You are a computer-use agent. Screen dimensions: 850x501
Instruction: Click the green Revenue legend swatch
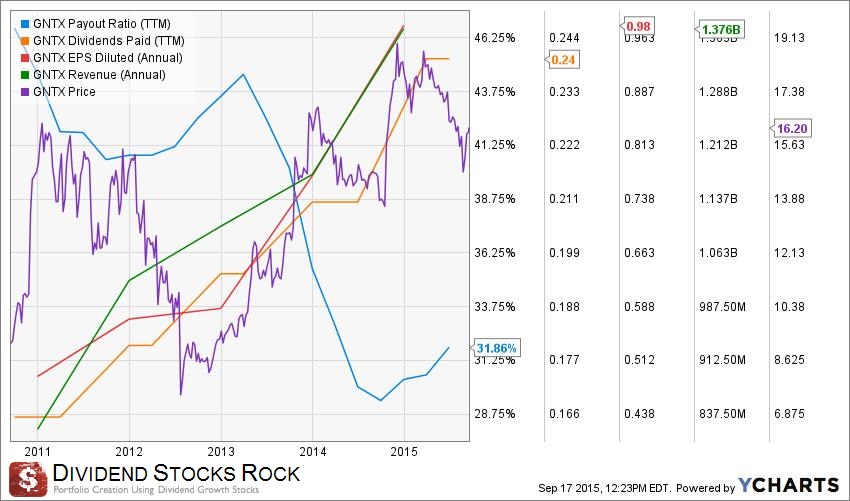pyautogui.click(x=24, y=75)
